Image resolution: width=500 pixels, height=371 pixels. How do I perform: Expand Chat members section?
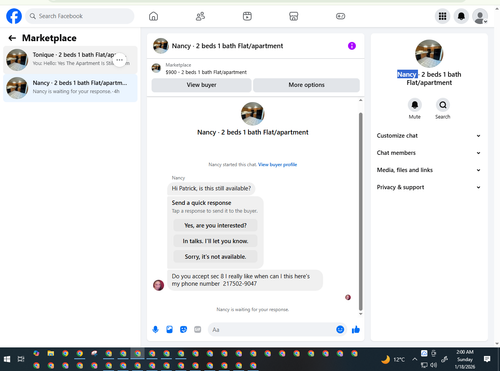pyautogui.click(x=429, y=153)
